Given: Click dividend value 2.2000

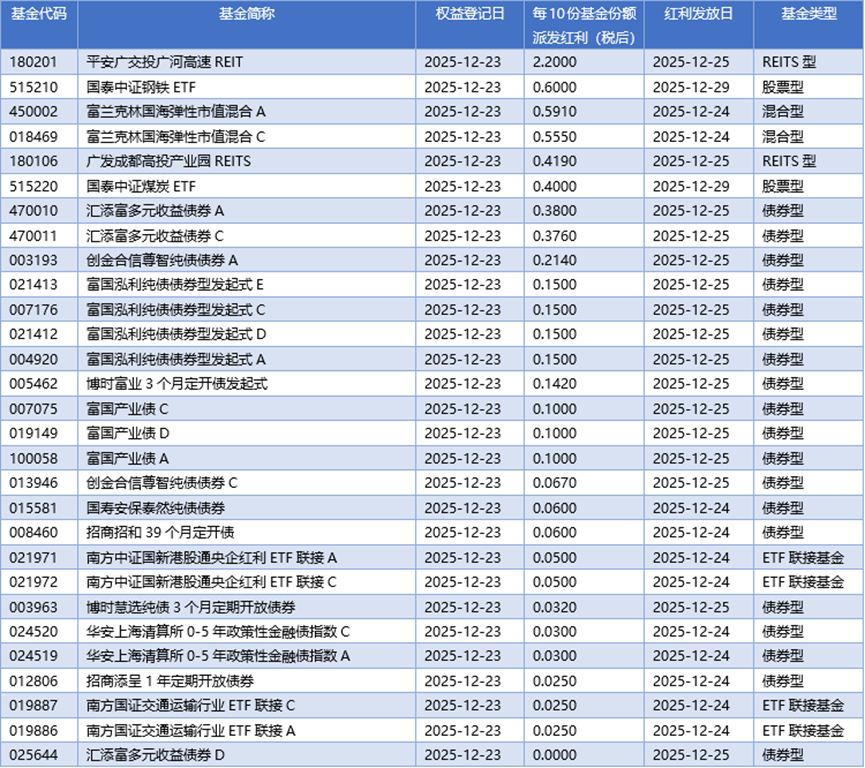Looking at the screenshot, I should 554,62.
